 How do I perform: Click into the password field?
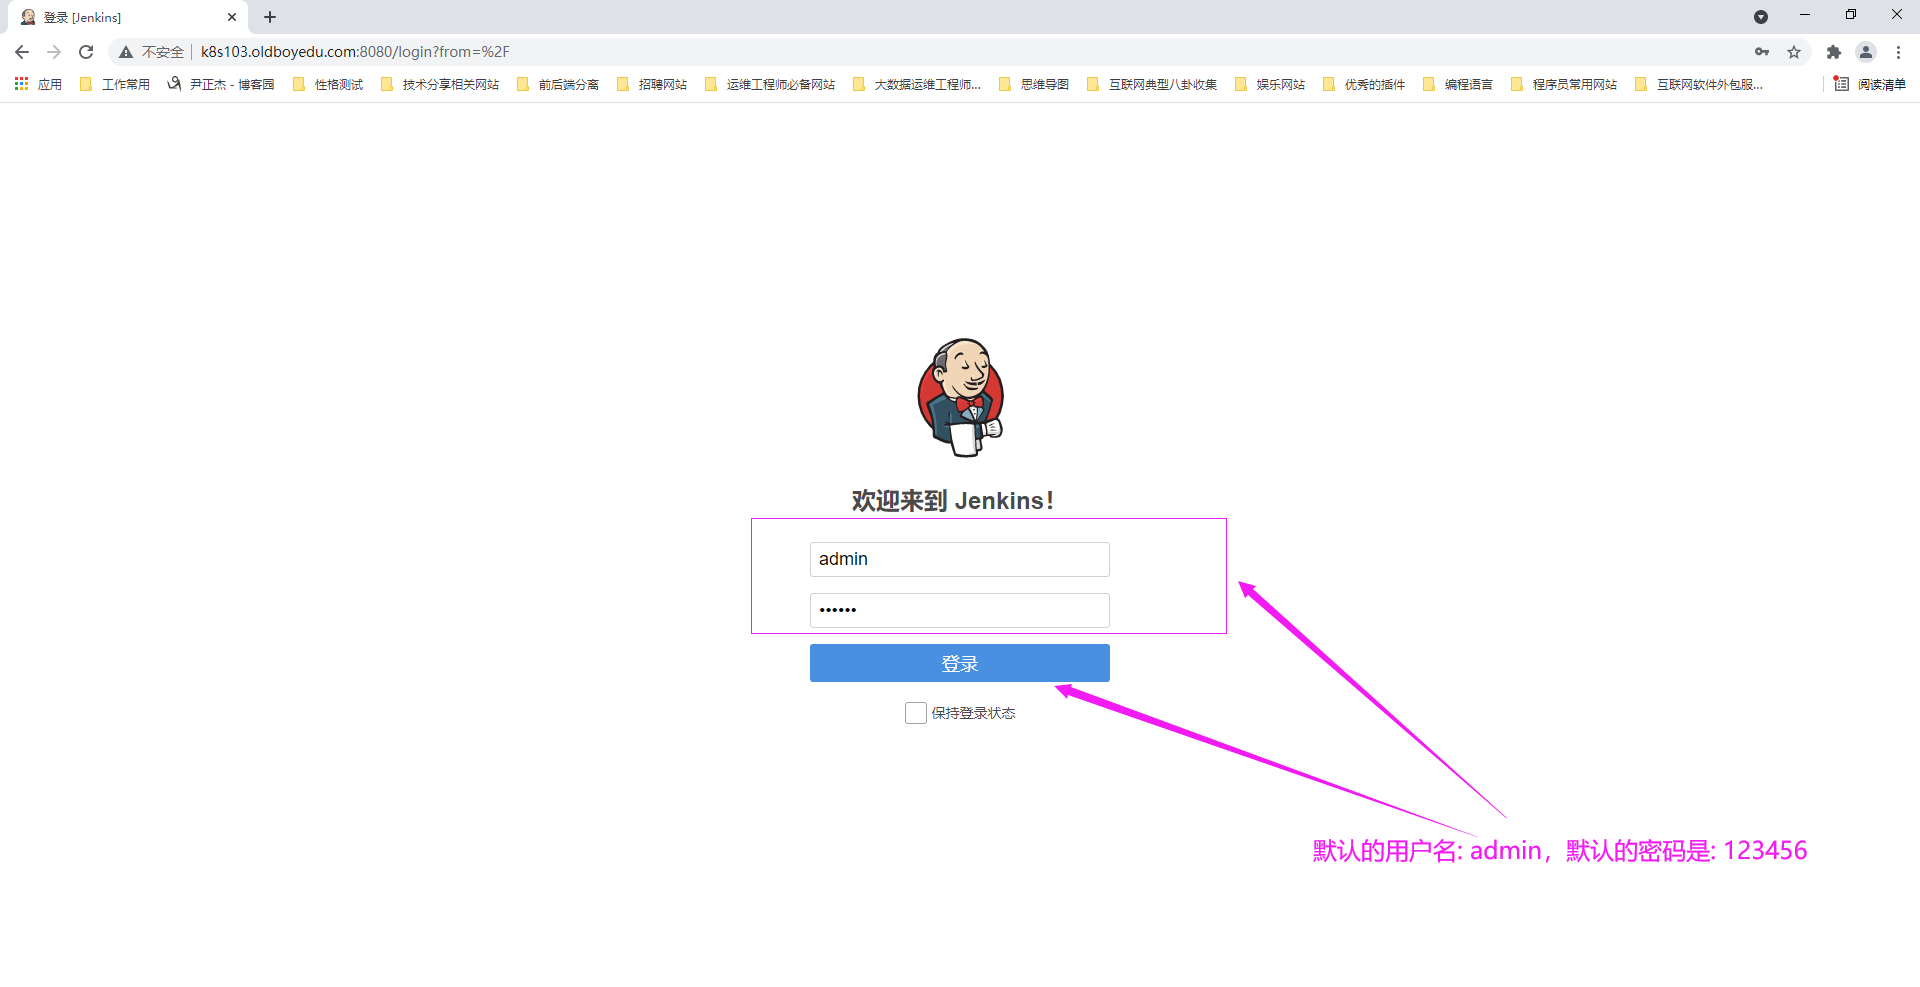tap(959, 610)
